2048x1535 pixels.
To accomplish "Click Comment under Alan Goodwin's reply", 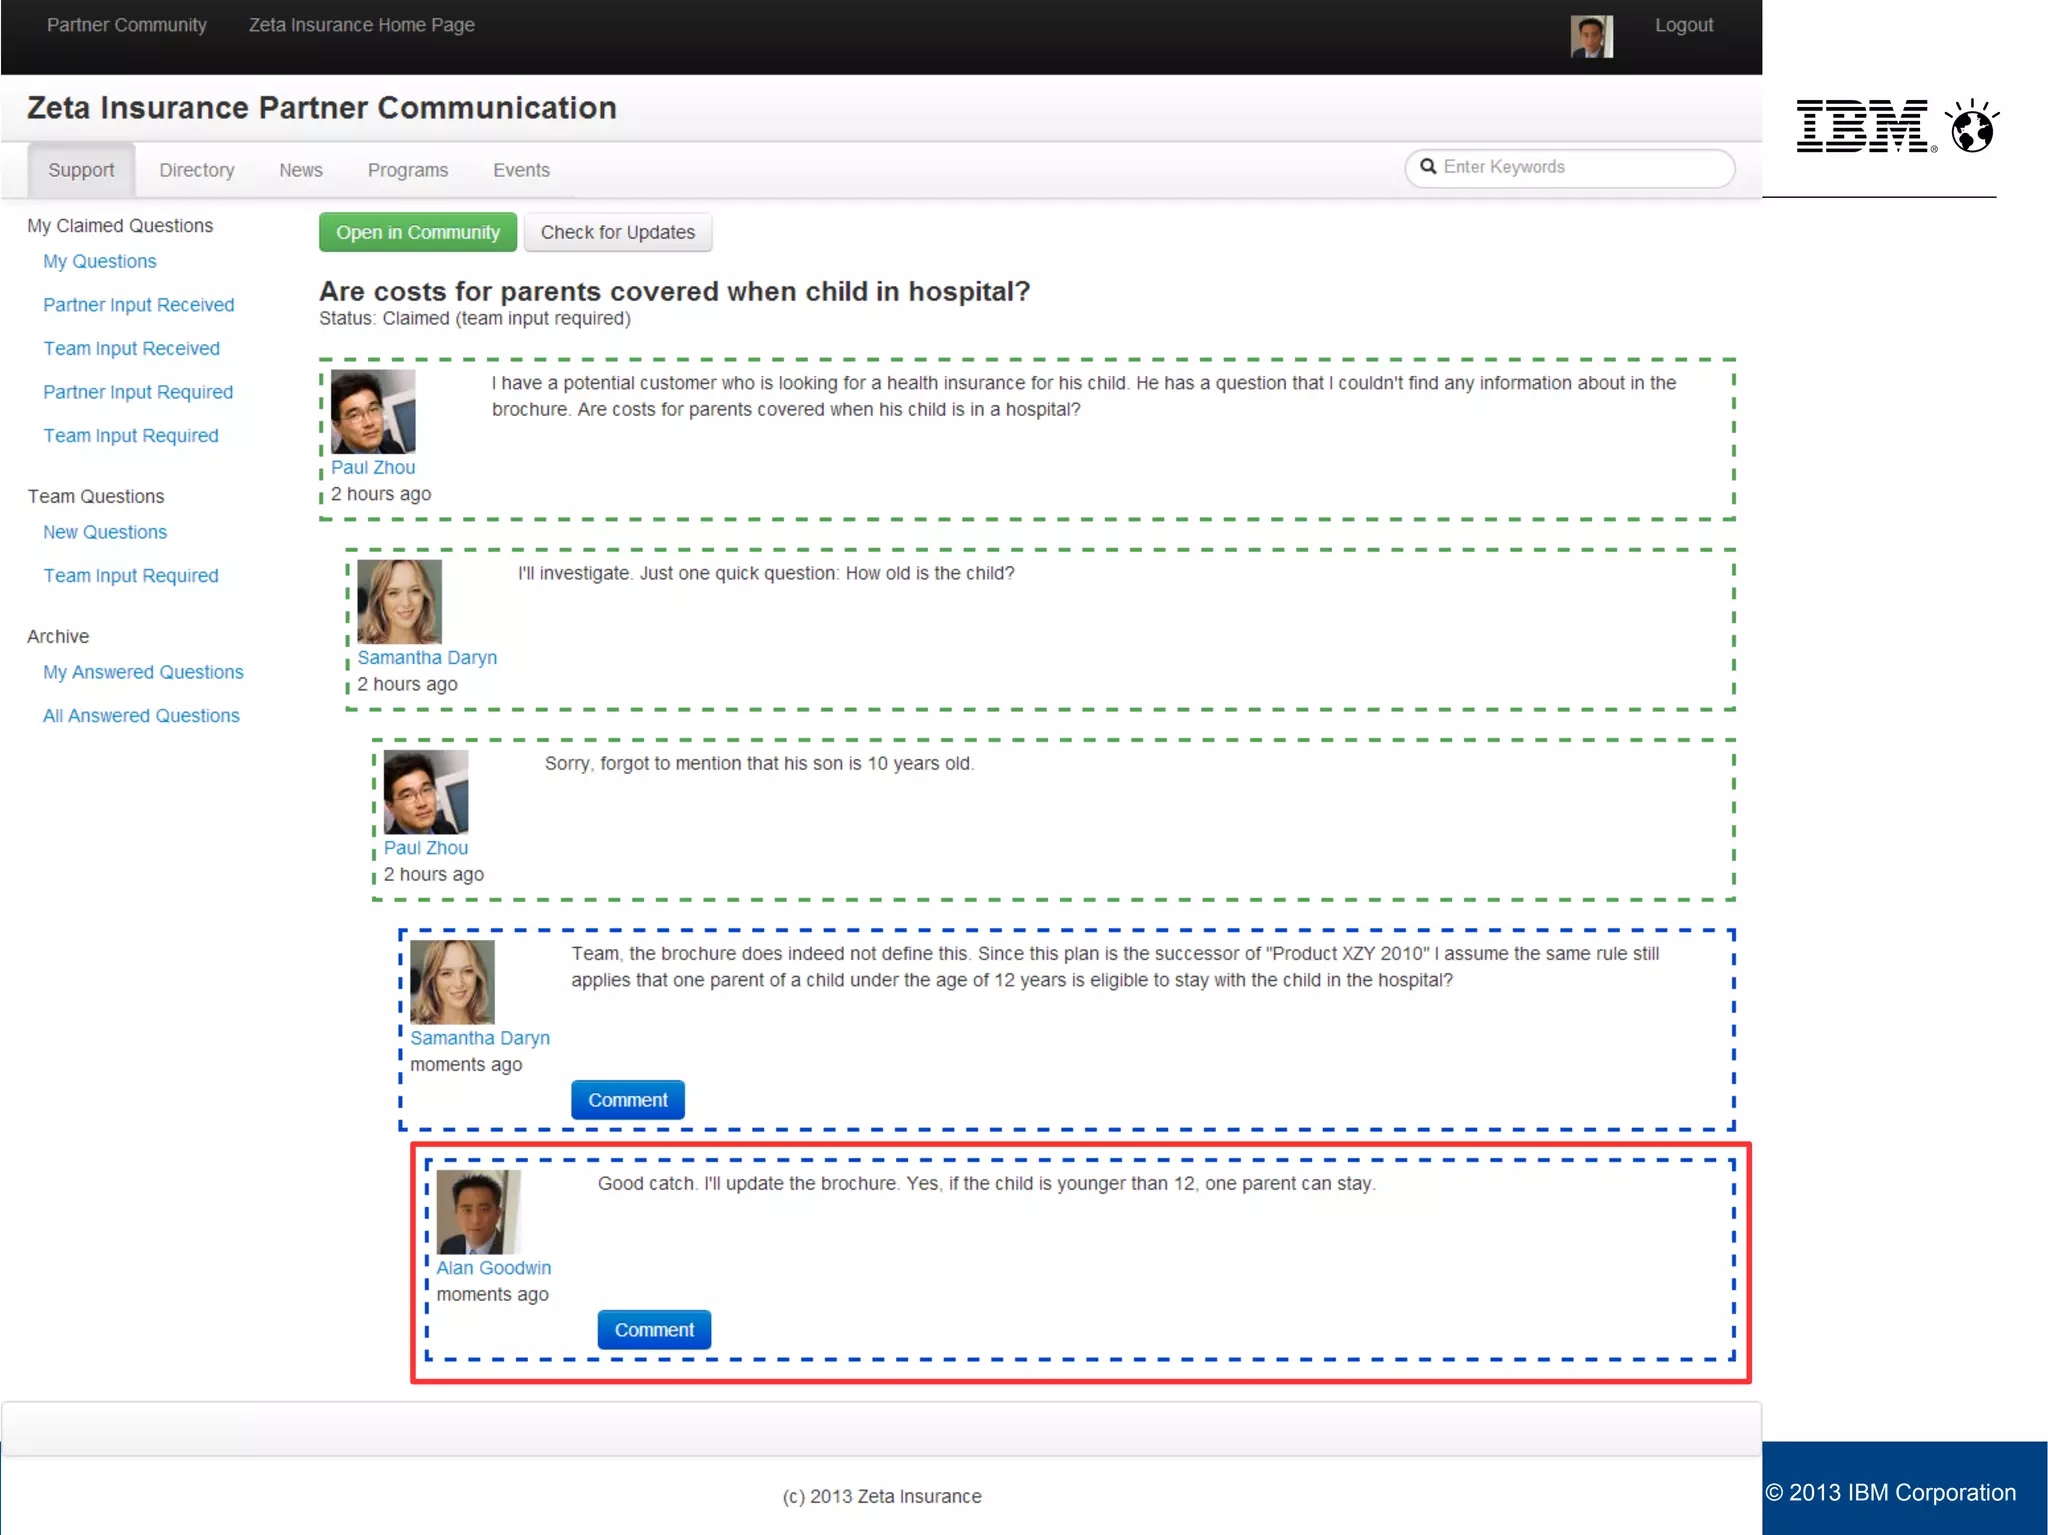I will [654, 1330].
